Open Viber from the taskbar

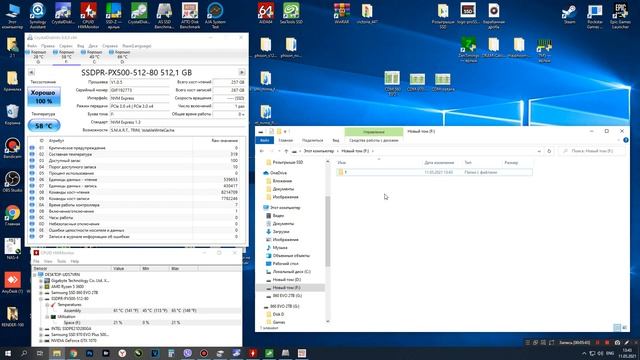(187, 353)
